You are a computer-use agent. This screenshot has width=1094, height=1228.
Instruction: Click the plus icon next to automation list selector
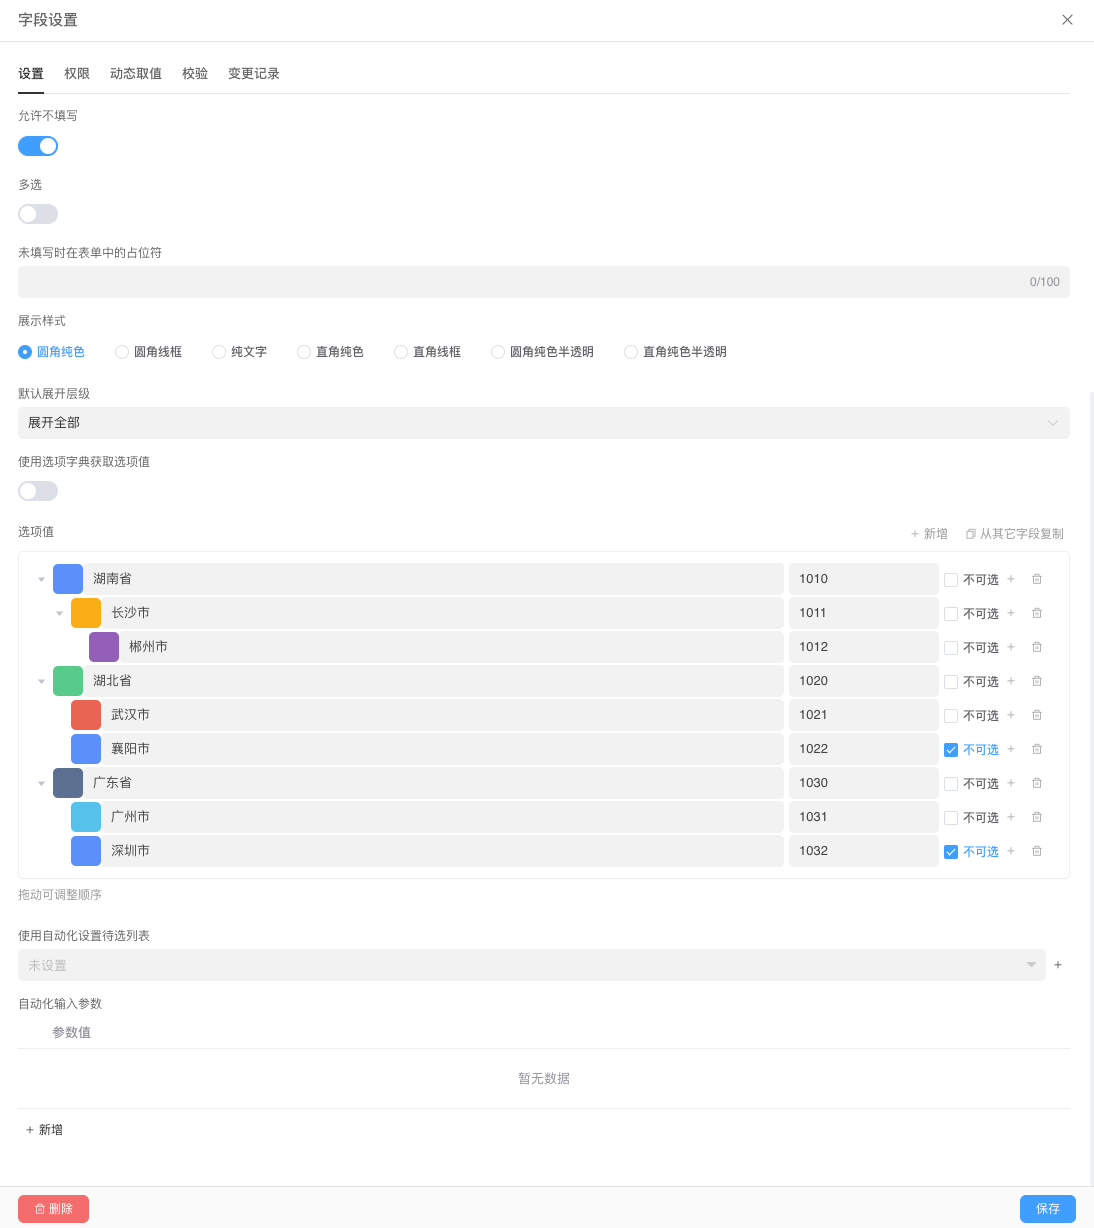point(1057,964)
